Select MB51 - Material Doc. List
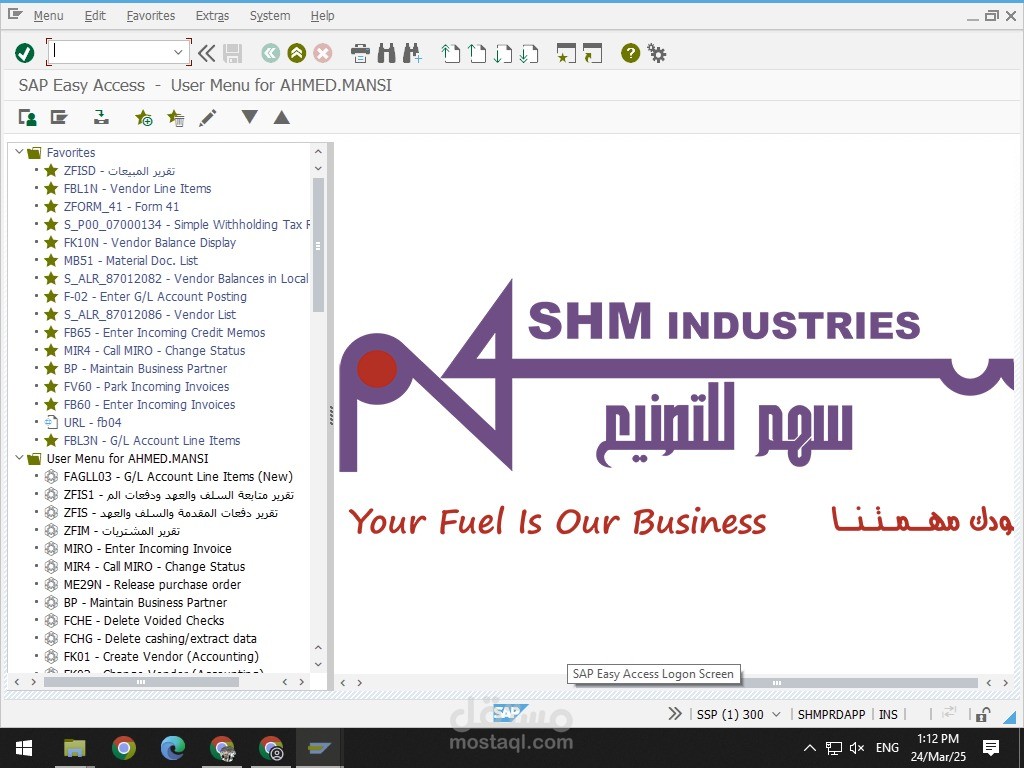This screenshot has width=1024, height=768. [131, 260]
